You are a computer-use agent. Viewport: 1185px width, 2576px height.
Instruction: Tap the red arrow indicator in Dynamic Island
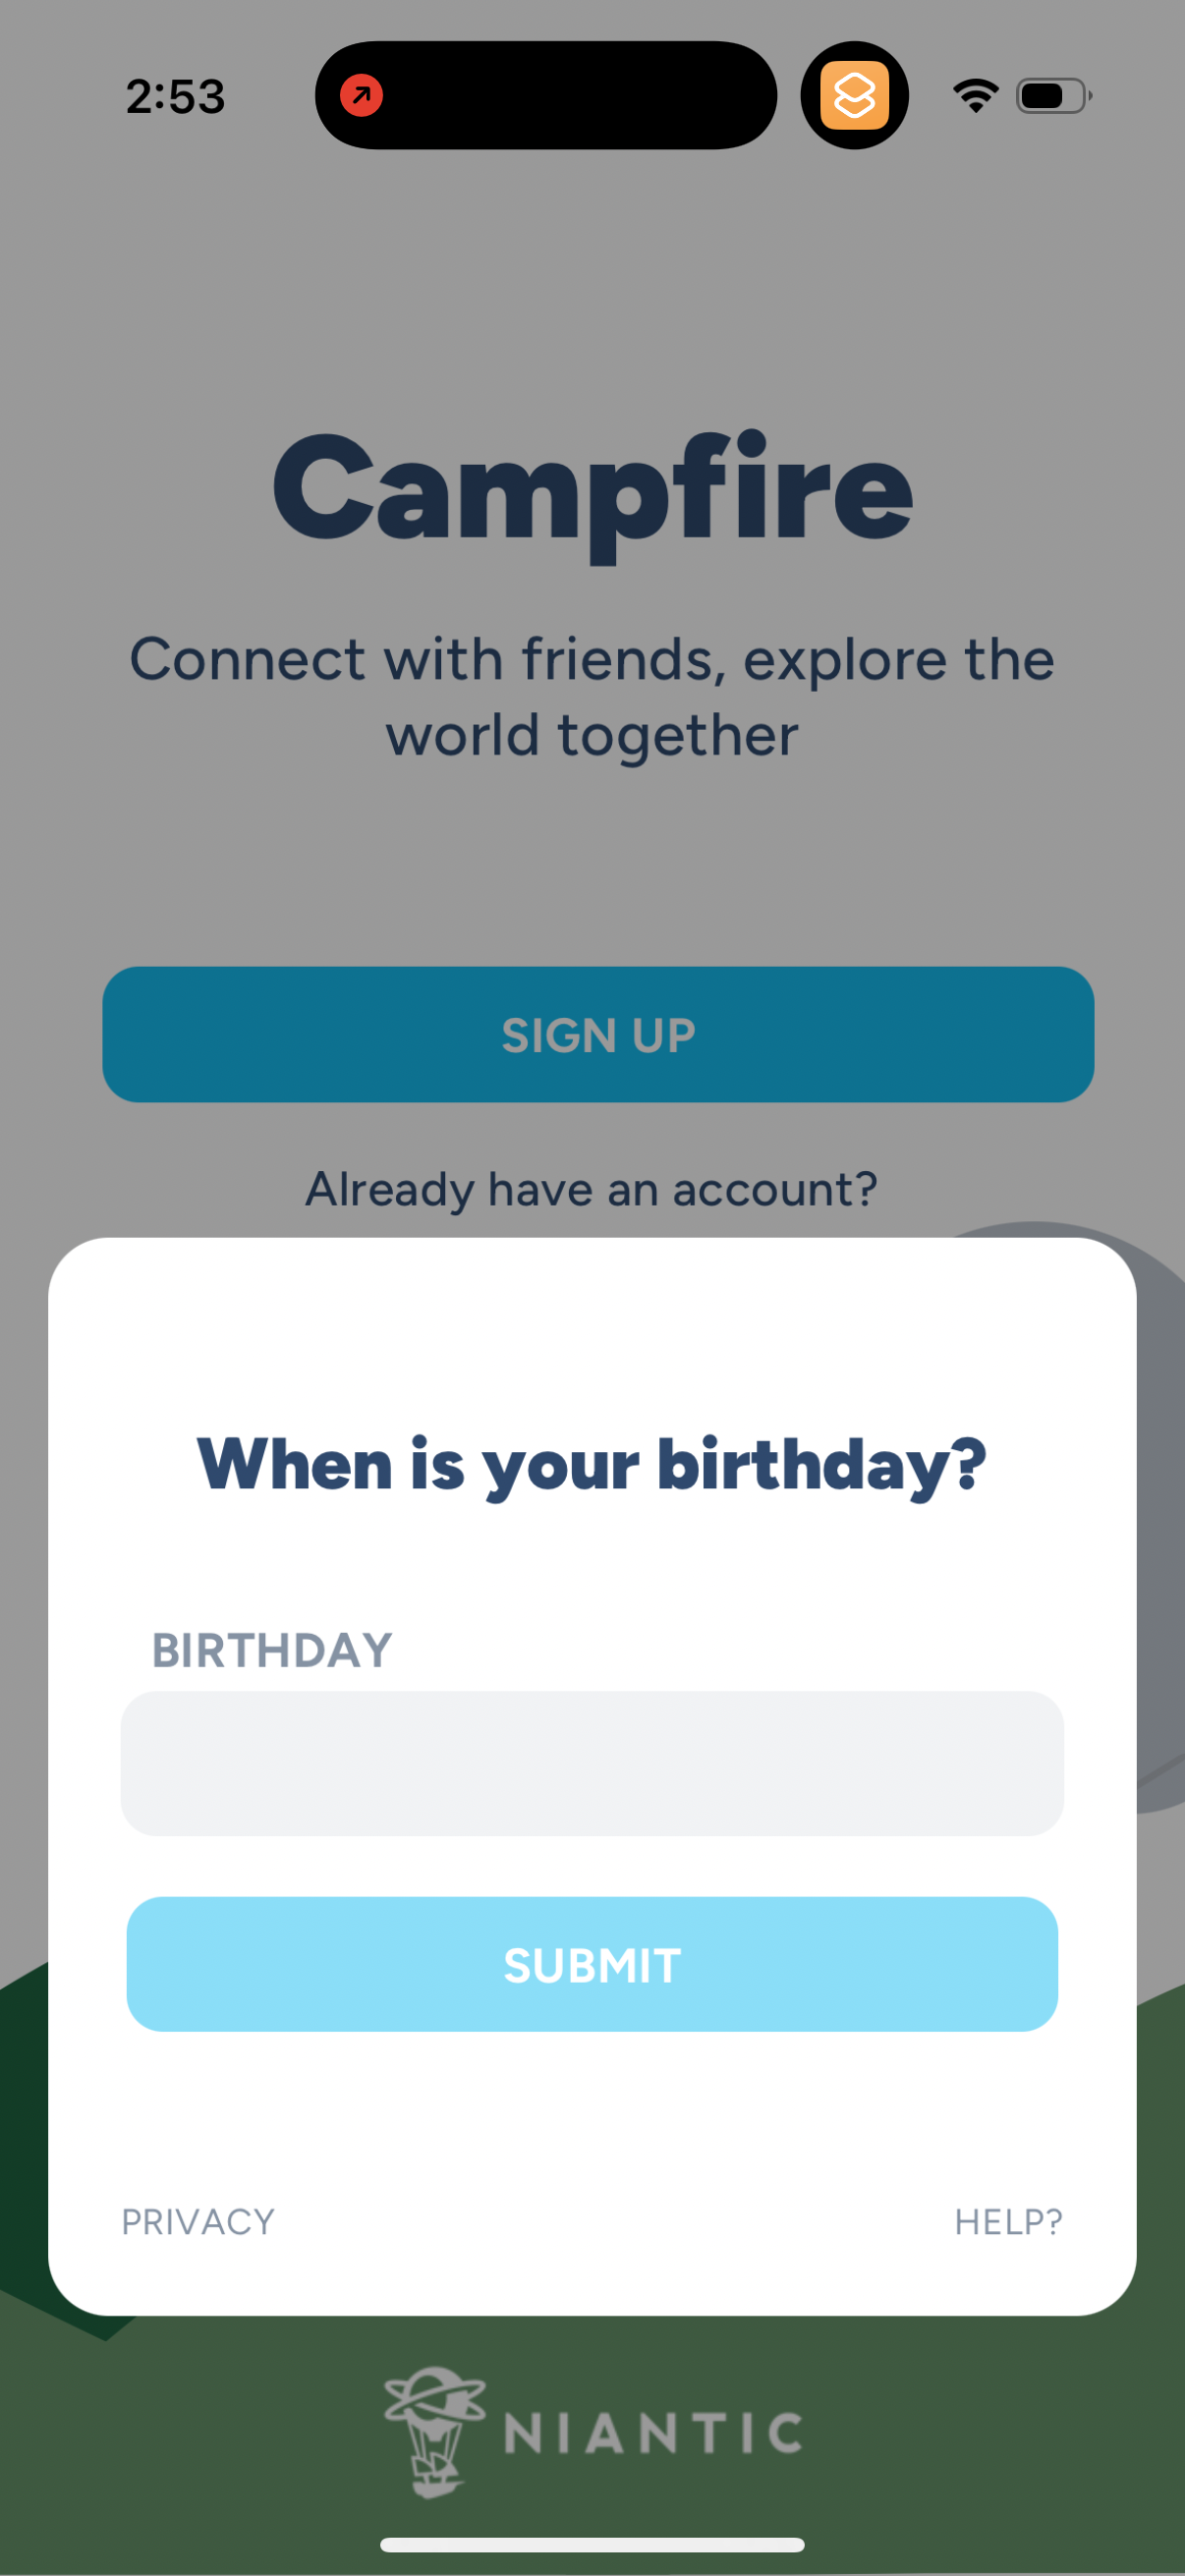pyautogui.click(x=361, y=96)
